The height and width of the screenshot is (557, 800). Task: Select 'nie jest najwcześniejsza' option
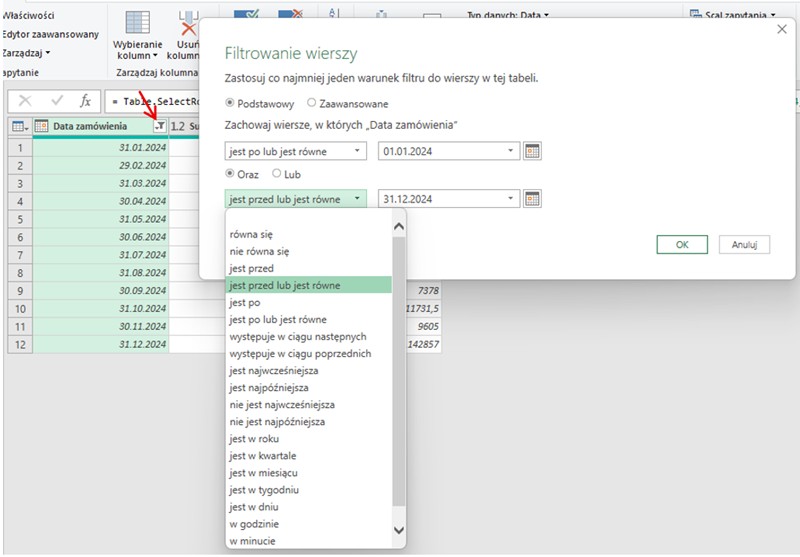coord(308,405)
